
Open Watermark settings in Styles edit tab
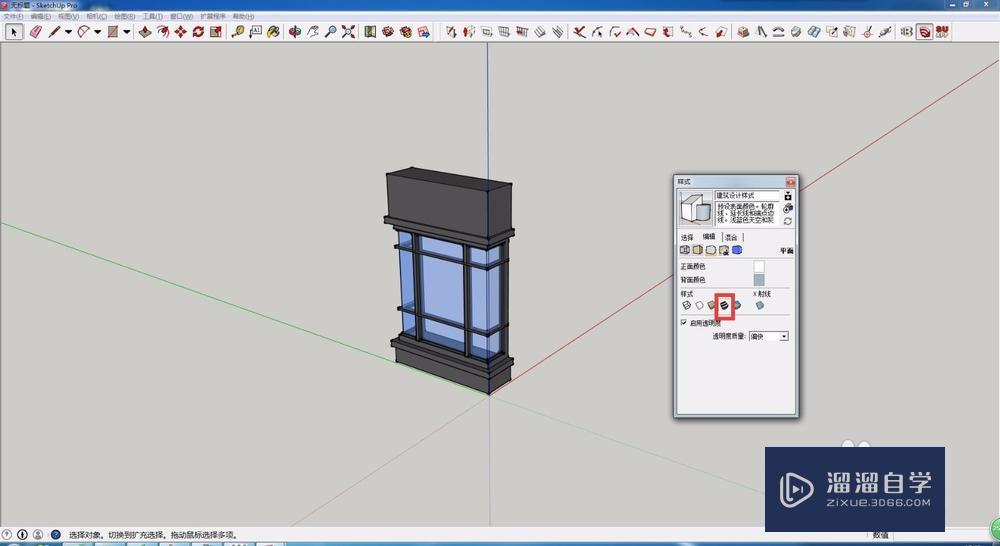(x=724, y=250)
